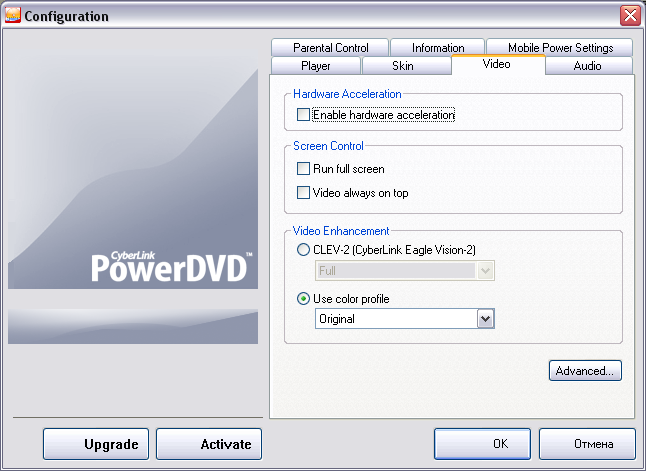Open the Original color profile dropdown
646x471 pixels.
coord(405,319)
